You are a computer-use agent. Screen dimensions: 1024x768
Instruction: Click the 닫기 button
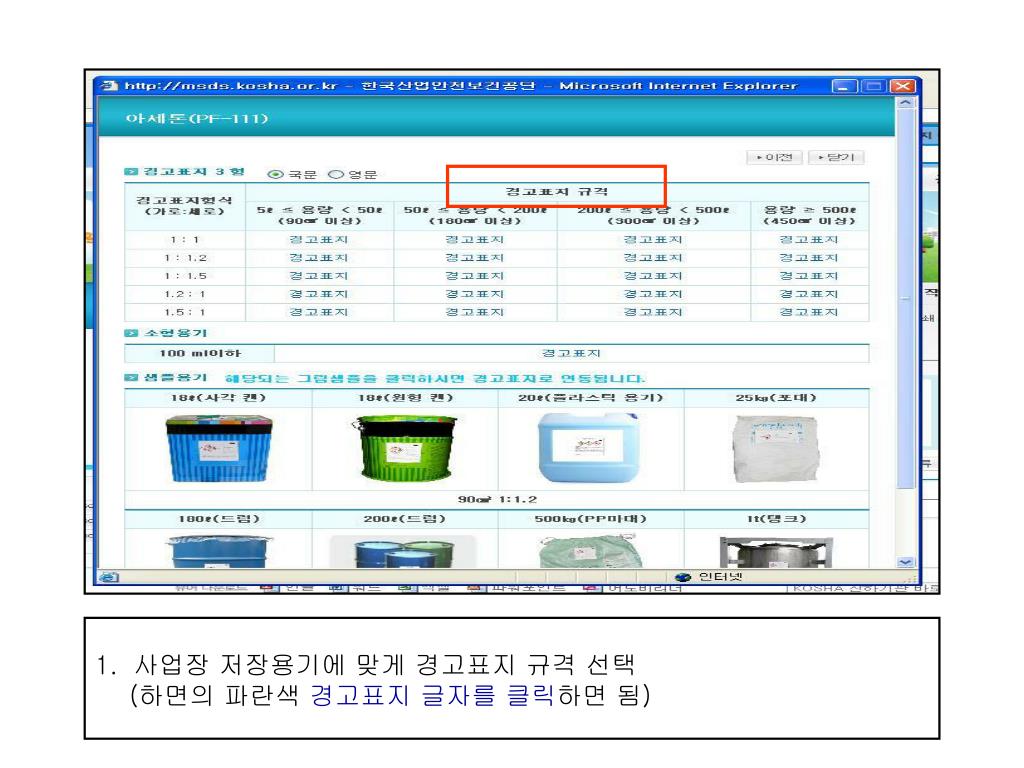click(836, 157)
